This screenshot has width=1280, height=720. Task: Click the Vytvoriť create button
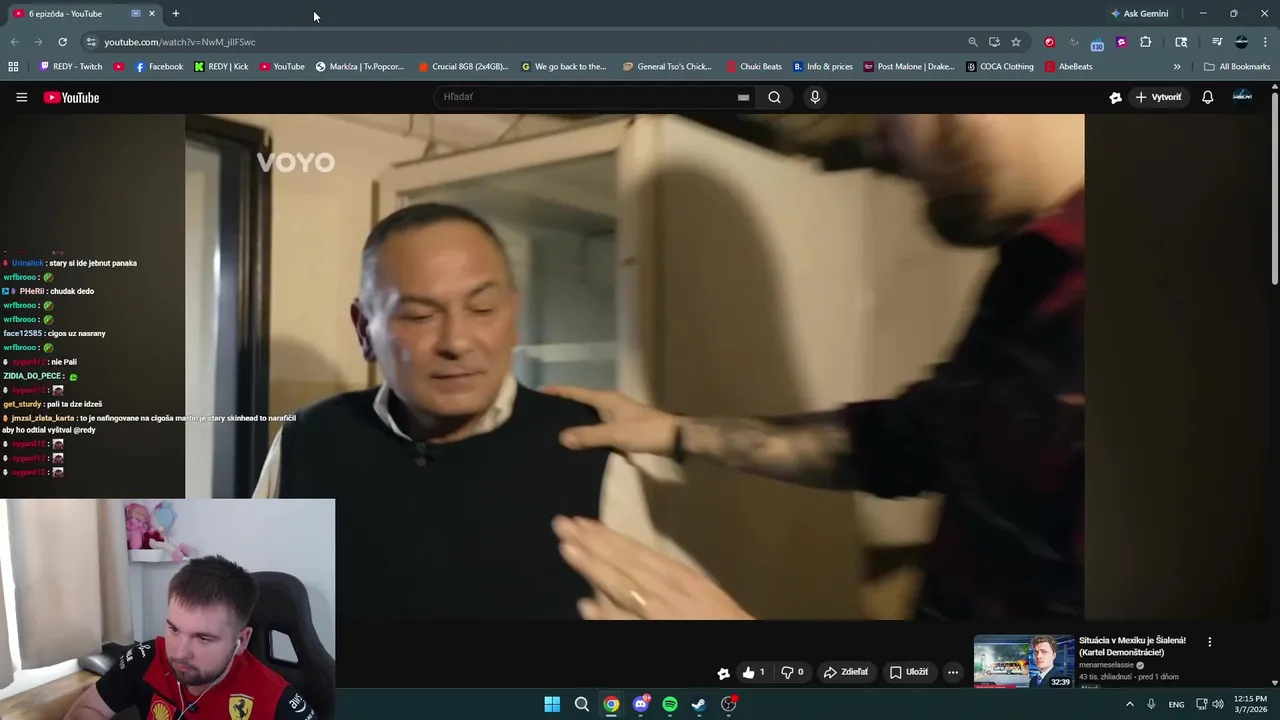1158,97
